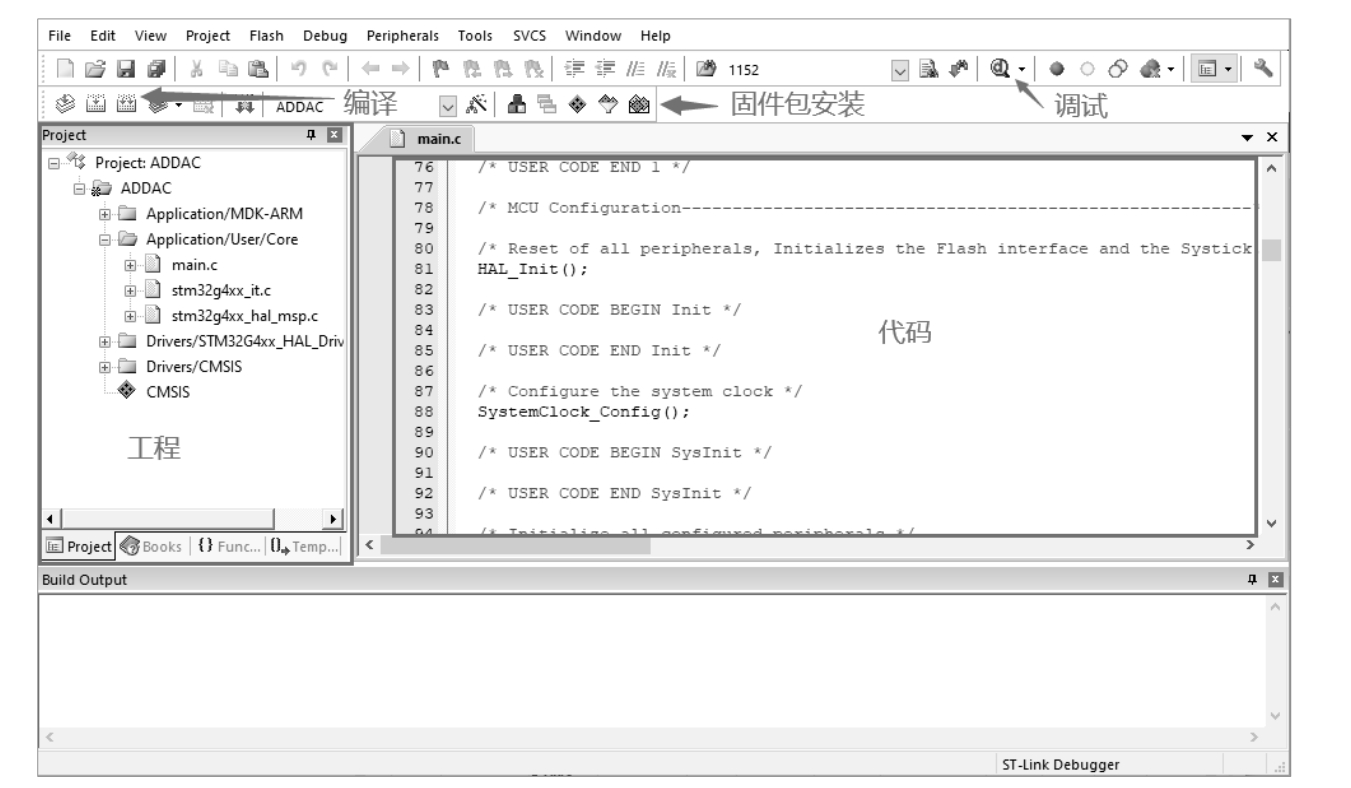This screenshot has width=1351, height=788.
Task: Go to the previous bookmark
Action: point(472,69)
